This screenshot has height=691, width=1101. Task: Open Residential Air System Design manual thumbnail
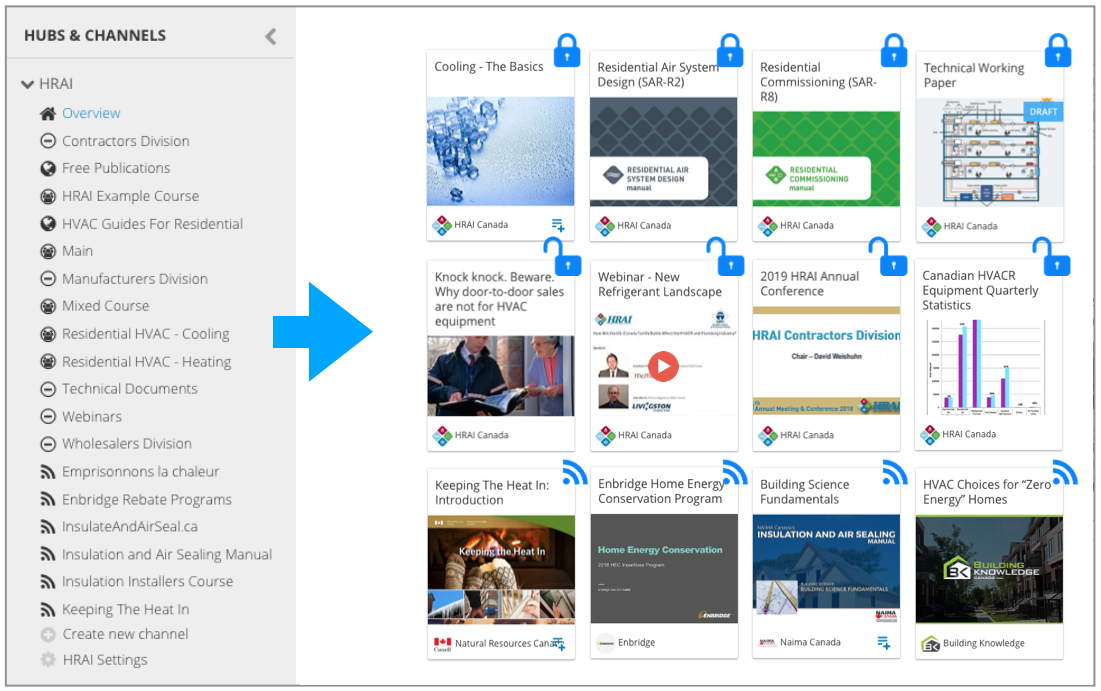click(x=664, y=152)
